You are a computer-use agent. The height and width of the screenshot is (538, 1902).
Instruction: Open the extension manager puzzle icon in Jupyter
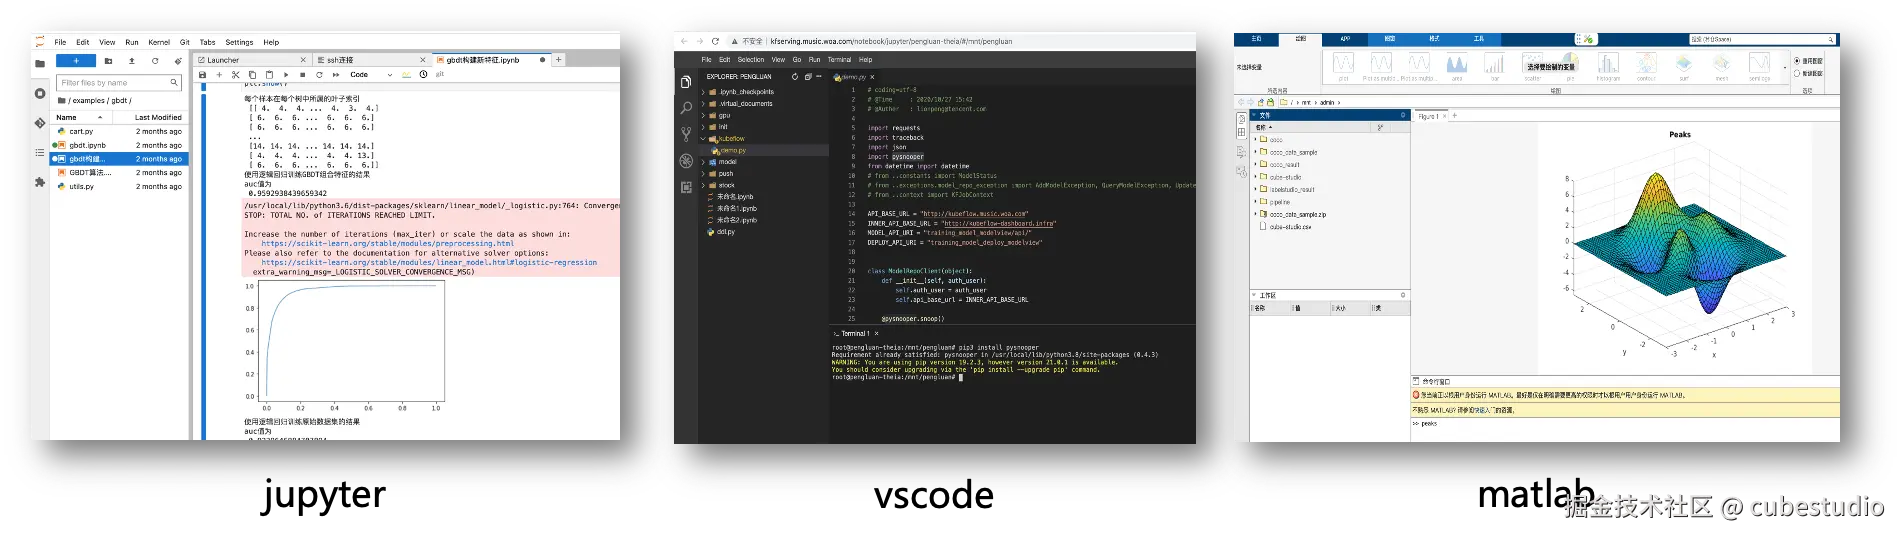pyautogui.click(x=40, y=182)
